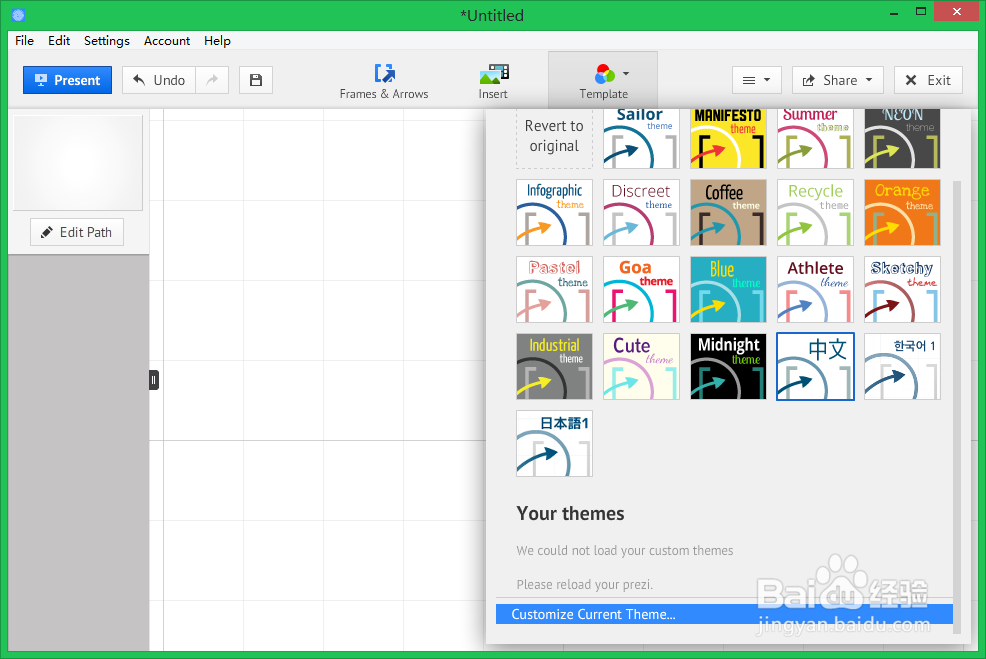Open the hamburger options dropdown

point(756,80)
